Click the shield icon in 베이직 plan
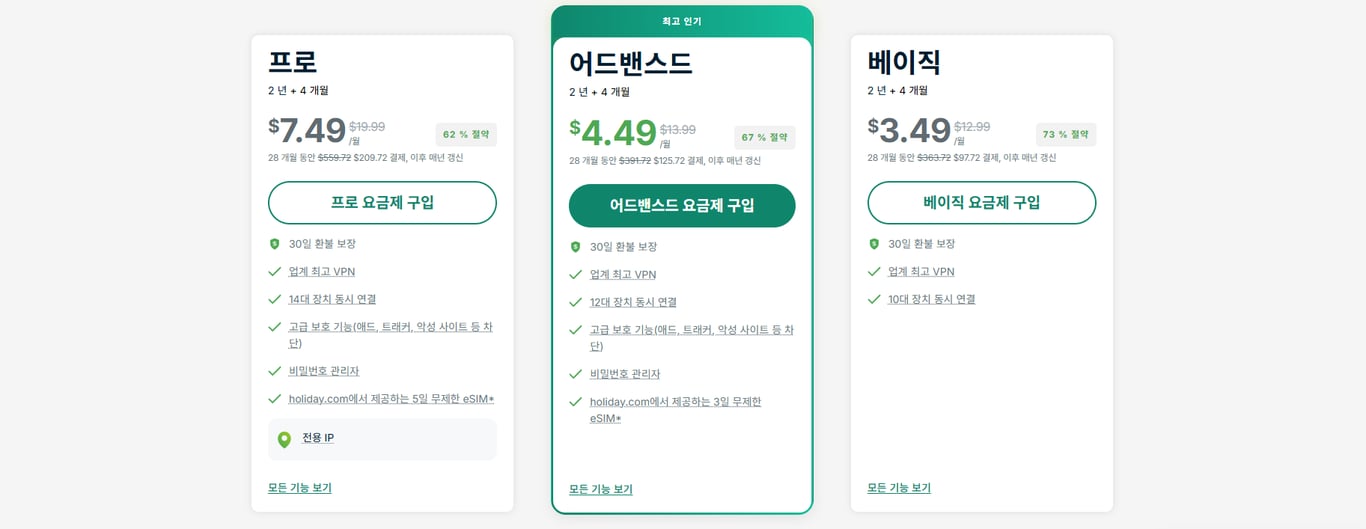Viewport: 1366px width, 529px height. 874,244
